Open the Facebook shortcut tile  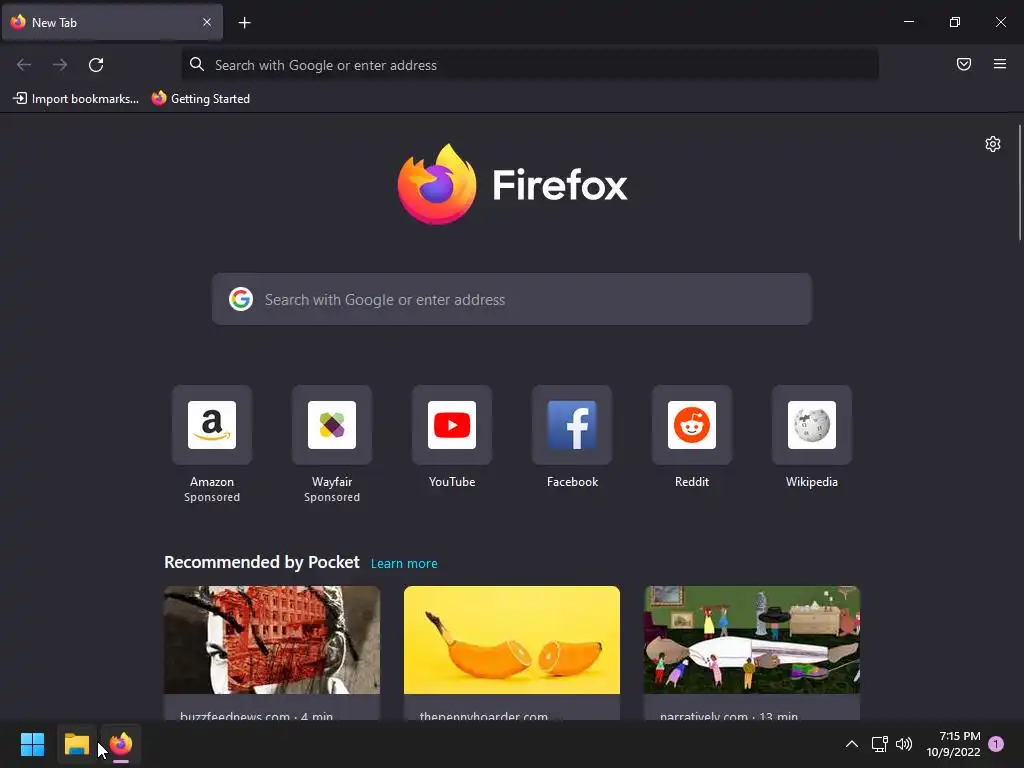coord(572,425)
